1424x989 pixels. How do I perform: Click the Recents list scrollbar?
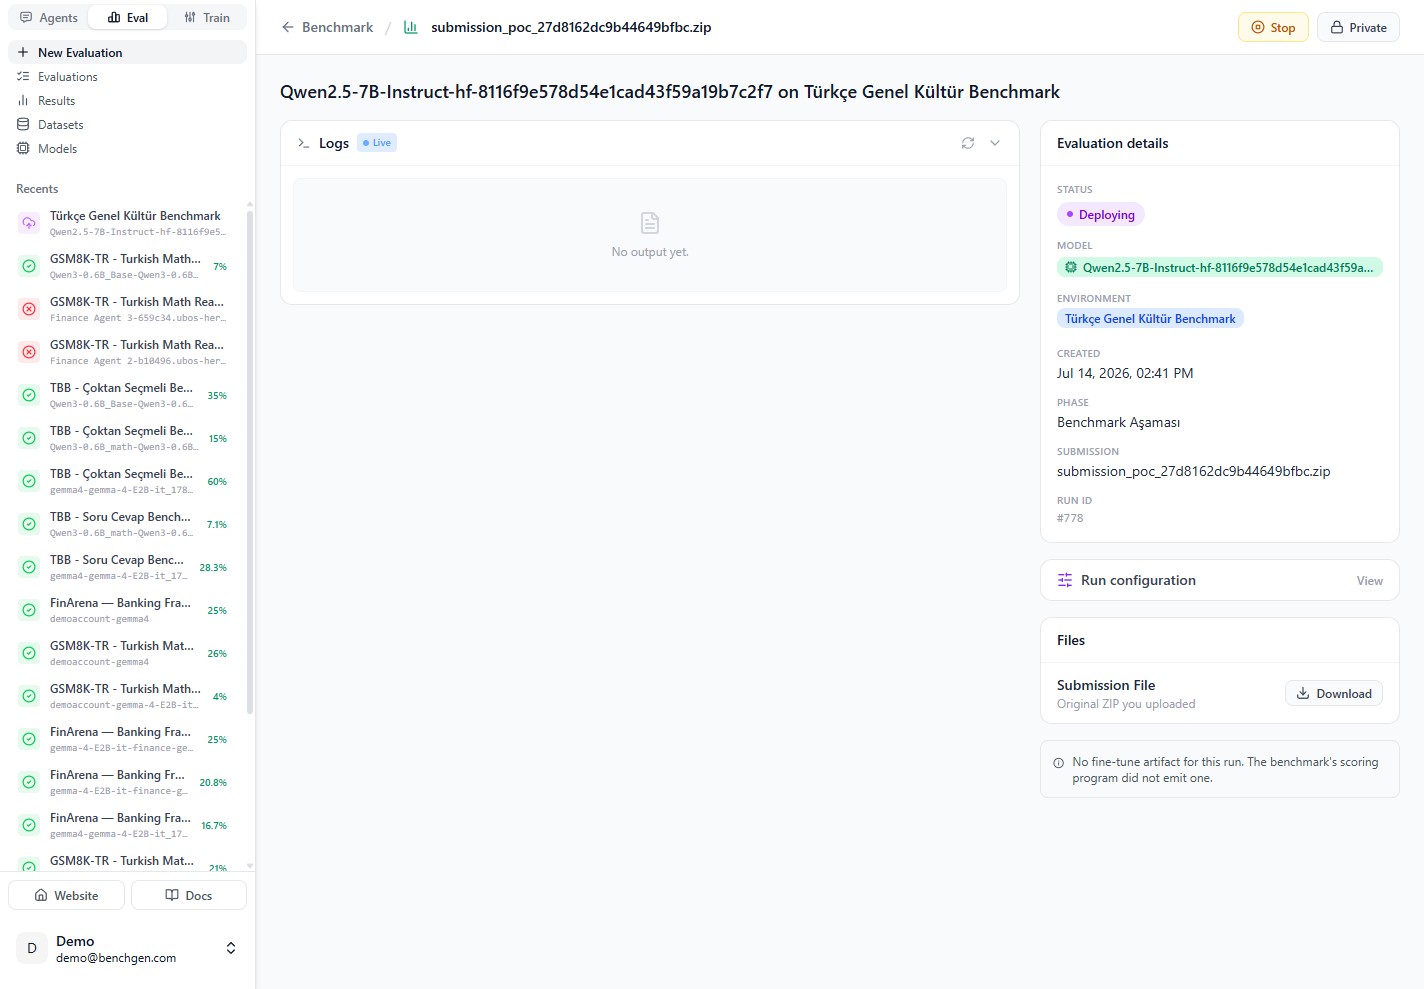pyautogui.click(x=250, y=462)
